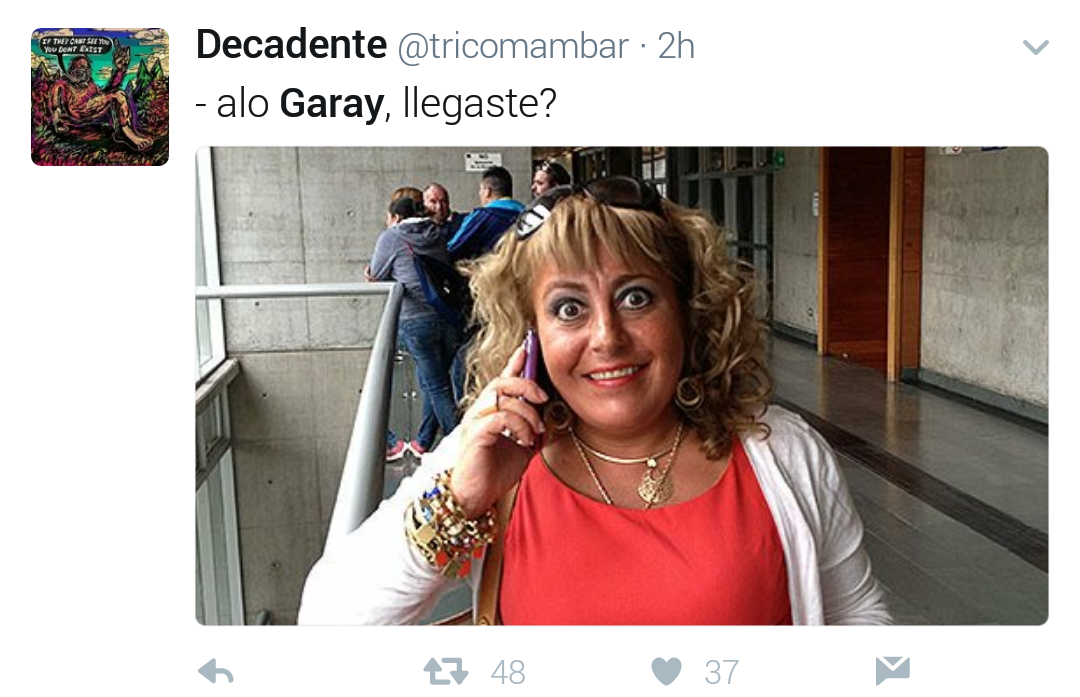Select the word alo in the tweet

coord(242,104)
